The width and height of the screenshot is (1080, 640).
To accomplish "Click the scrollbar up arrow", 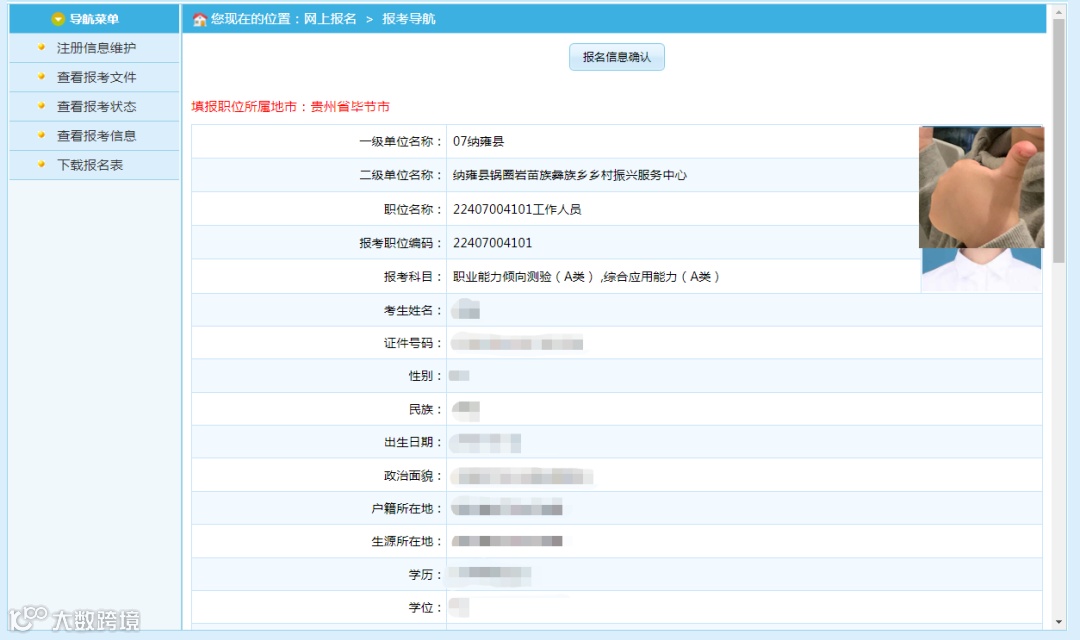I will click(x=1059, y=12).
